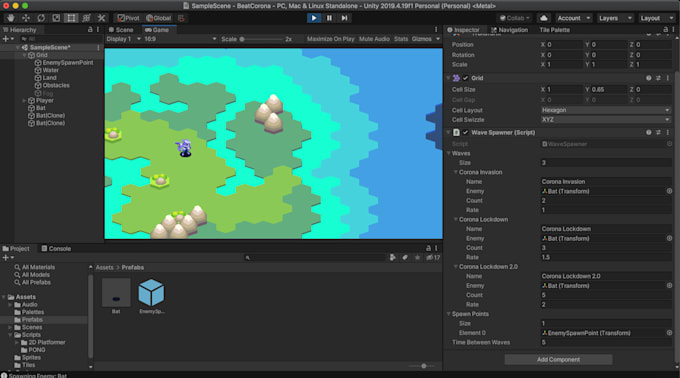680x378 pixels.
Task: Lock the Hierarchy panel
Action: (x=90, y=29)
